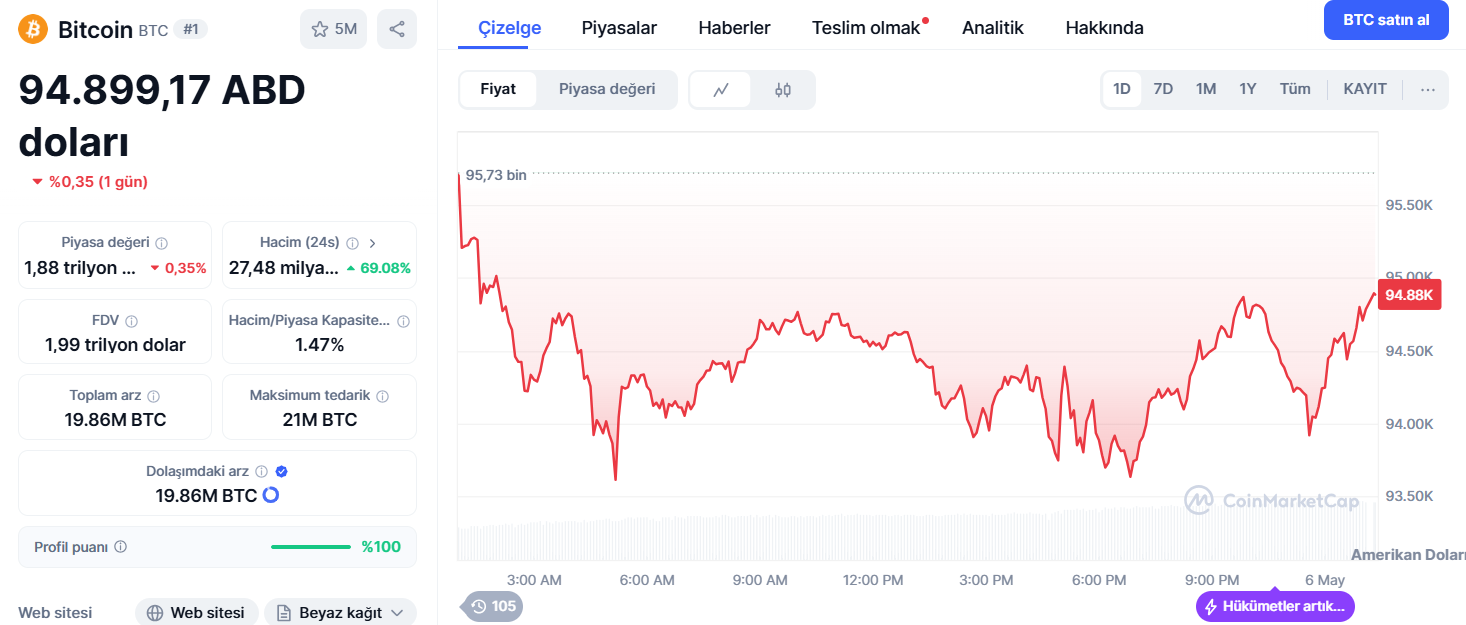Add Bitcoin to watchlist via star button
The image size is (1466, 625).
pos(334,29)
